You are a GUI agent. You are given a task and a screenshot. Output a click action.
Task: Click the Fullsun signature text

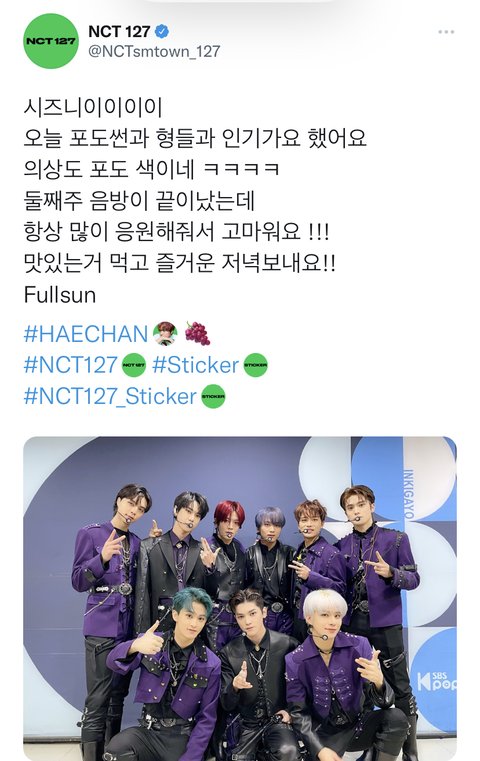coord(60,295)
